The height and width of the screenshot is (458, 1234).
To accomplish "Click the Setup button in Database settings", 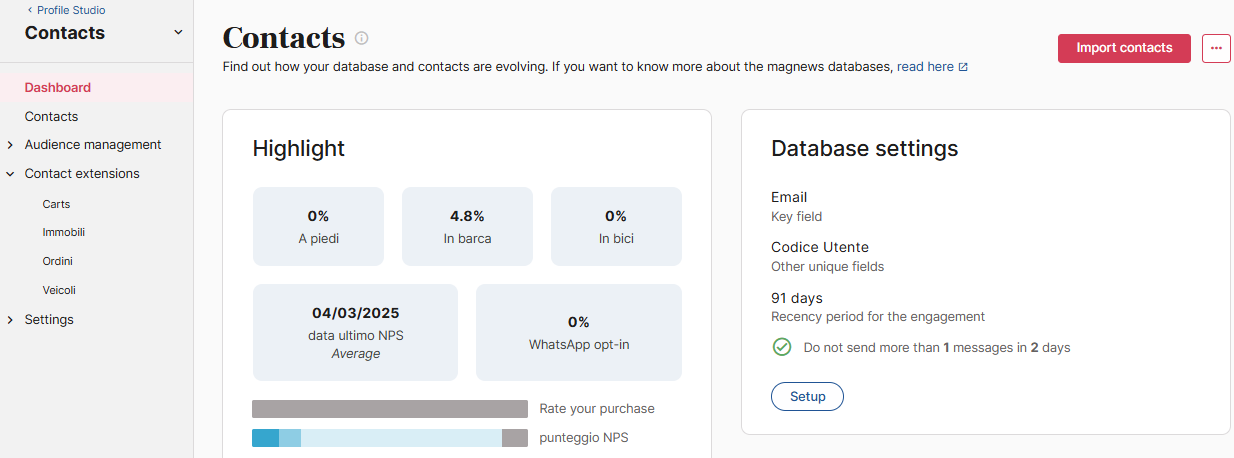I will coord(807,396).
